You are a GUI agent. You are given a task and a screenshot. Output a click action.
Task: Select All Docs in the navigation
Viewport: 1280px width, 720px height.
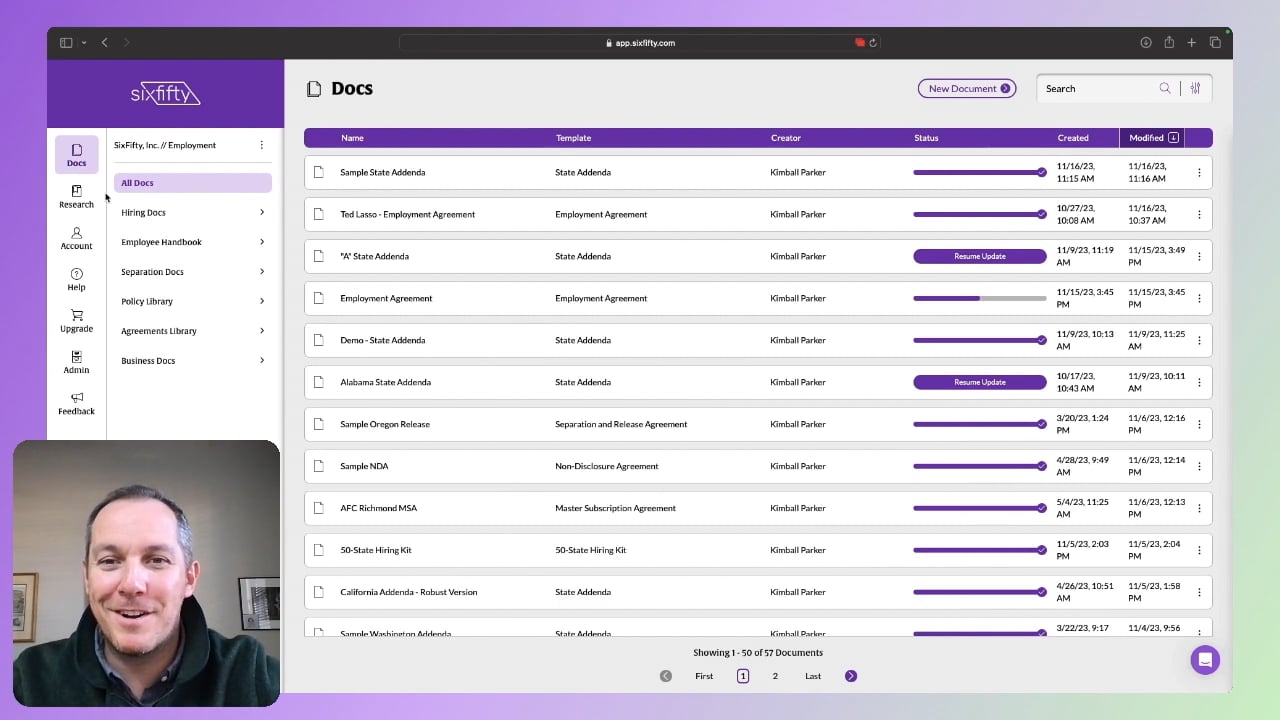pos(192,183)
